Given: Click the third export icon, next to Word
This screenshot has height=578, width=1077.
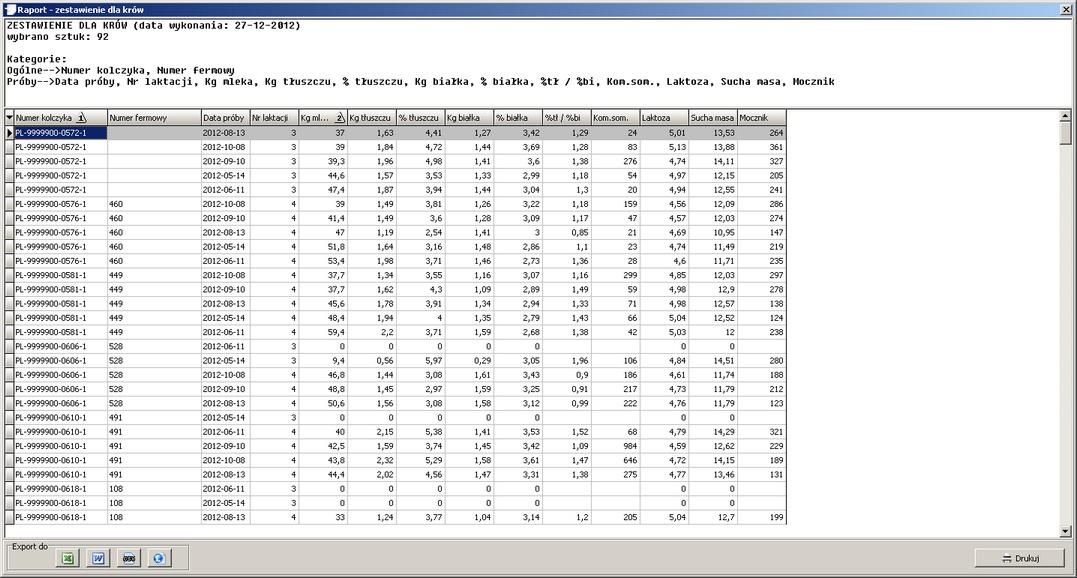Looking at the screenshot, I should pos(129,558).
